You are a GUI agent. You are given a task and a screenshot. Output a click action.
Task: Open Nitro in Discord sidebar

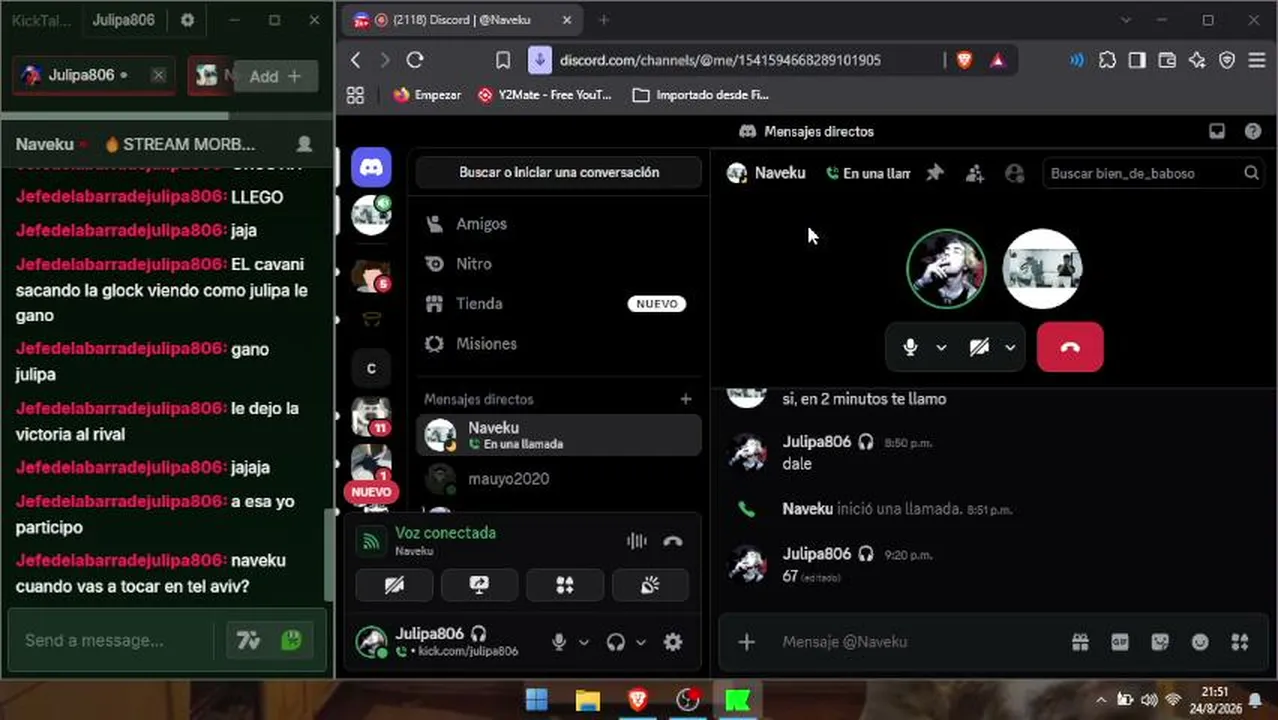pos(559,264)
